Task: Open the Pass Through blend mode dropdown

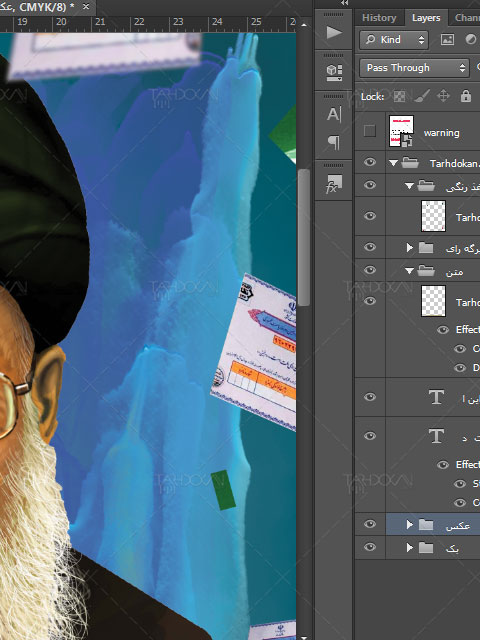Action: point(414,68)
